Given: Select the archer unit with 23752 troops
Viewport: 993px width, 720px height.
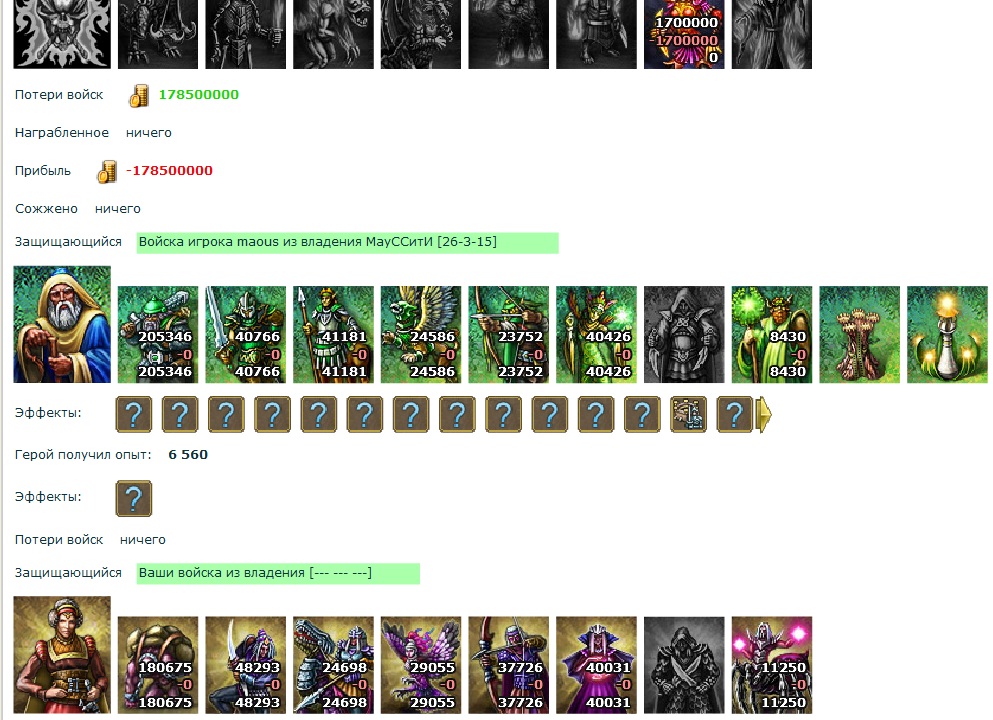Looking at the screenshot, I should point(509,334).
